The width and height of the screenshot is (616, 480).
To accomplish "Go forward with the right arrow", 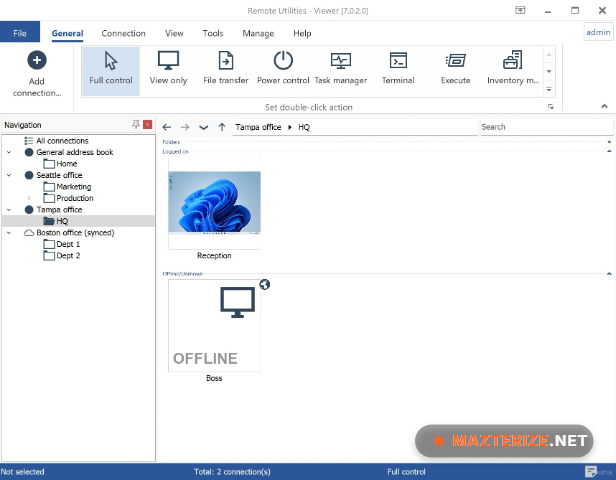I will [x=185, y=127].
